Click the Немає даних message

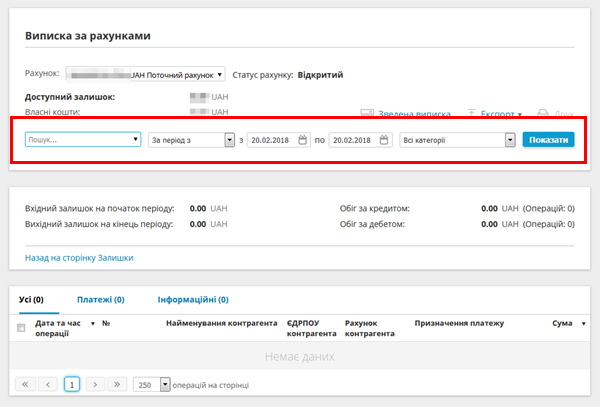300,357
